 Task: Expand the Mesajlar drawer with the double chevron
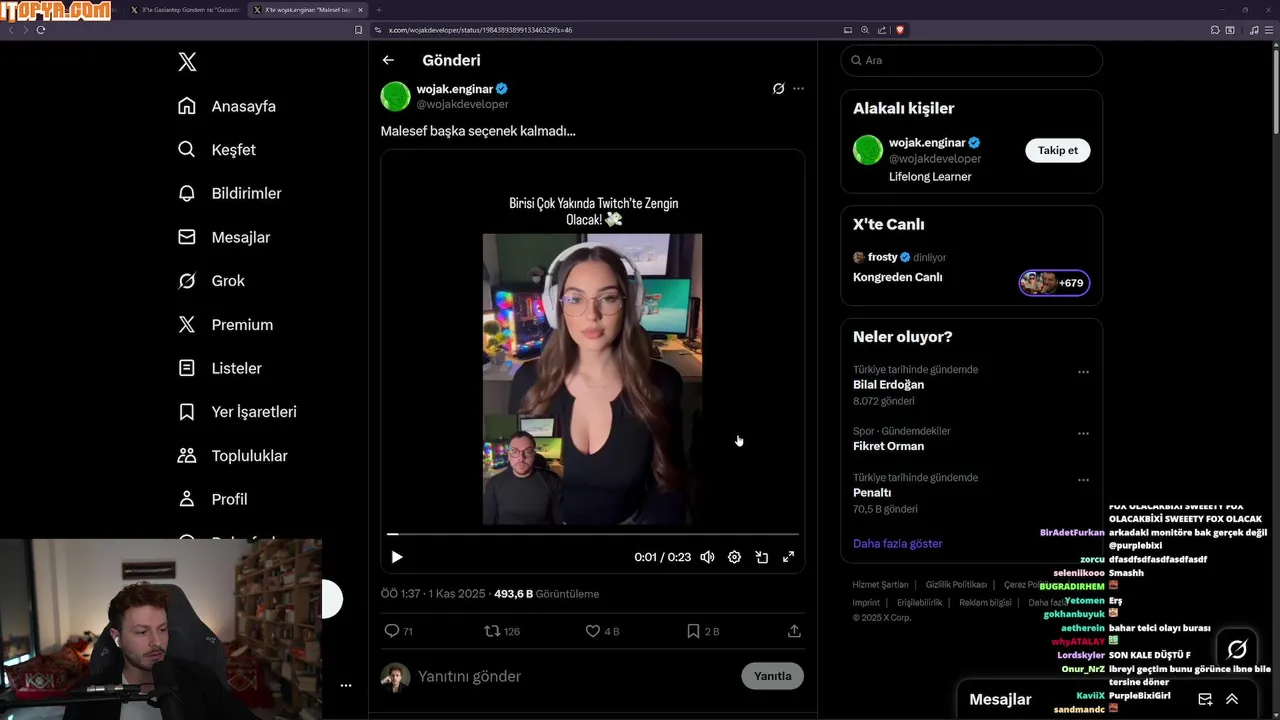(x=1232, y=700)
